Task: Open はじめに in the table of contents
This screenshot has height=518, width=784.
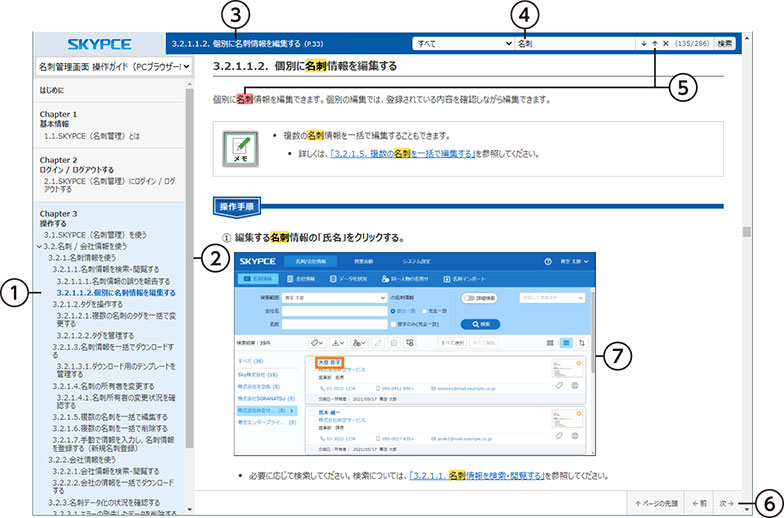Action: tap(58, 89)
